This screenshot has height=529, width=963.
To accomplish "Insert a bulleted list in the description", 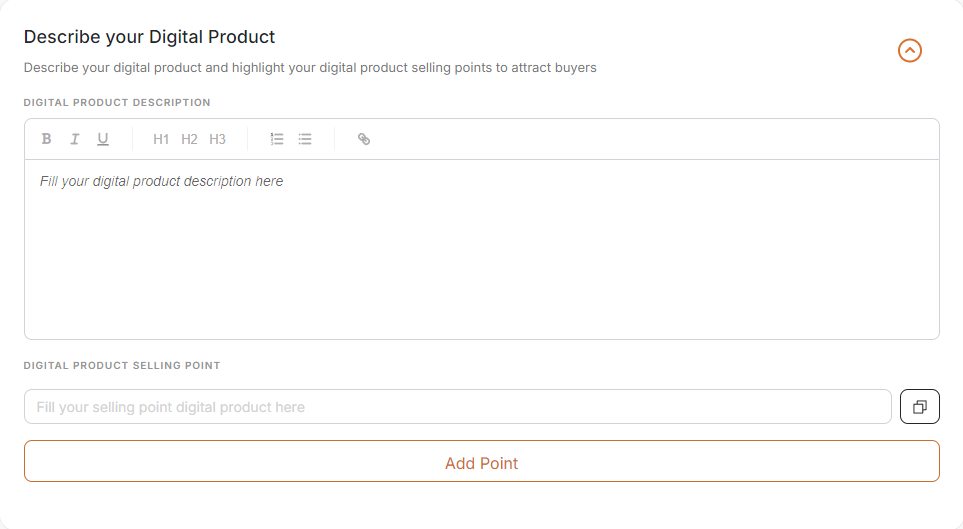I will (x=305, y=139).
